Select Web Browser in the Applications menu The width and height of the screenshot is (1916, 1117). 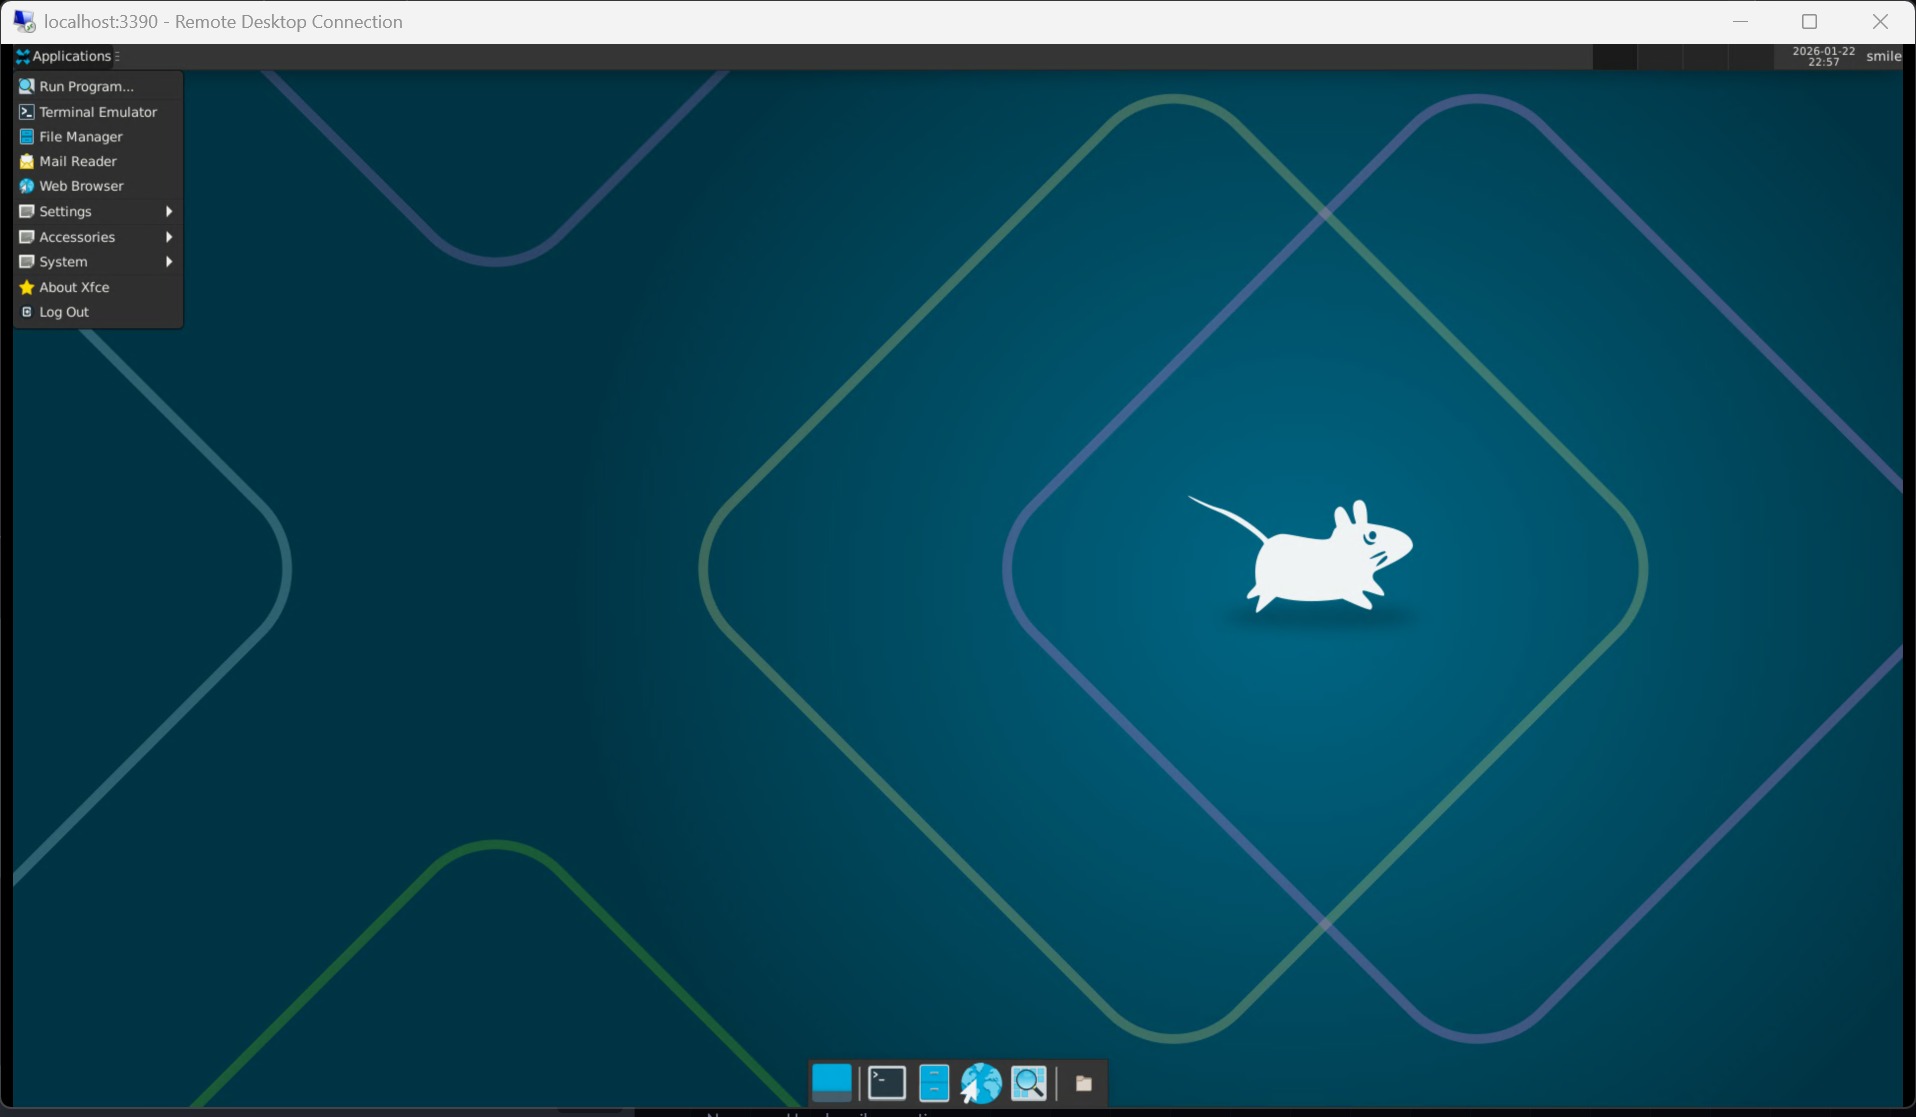point(81,186)
